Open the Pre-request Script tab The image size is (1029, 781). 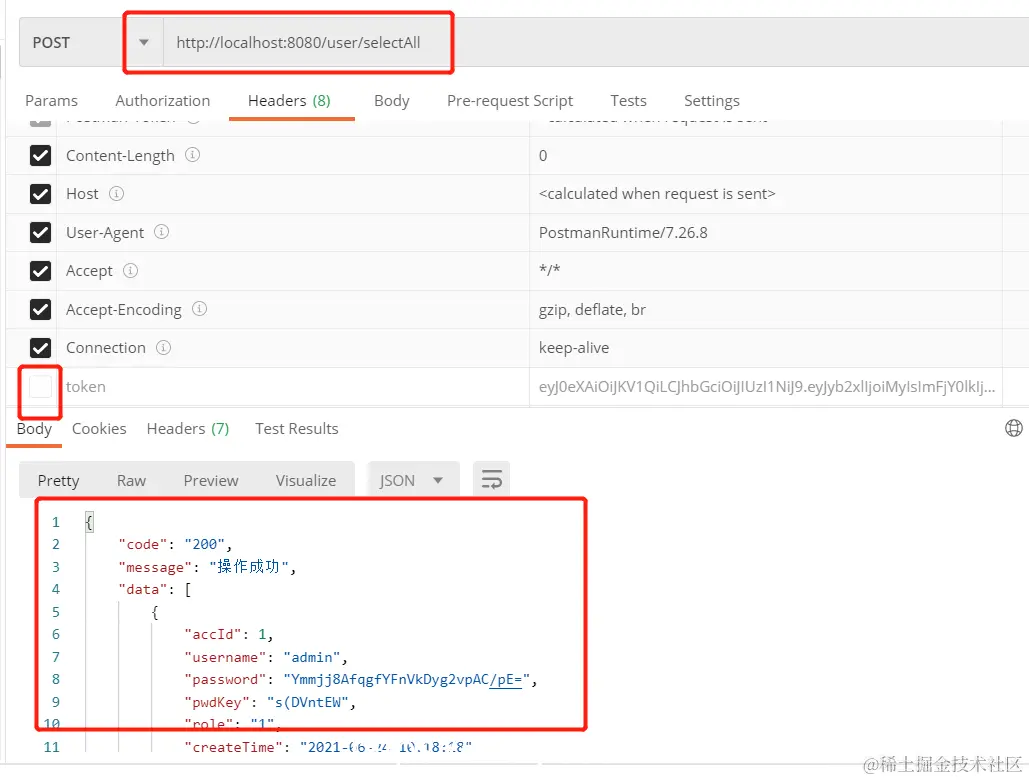510,100
